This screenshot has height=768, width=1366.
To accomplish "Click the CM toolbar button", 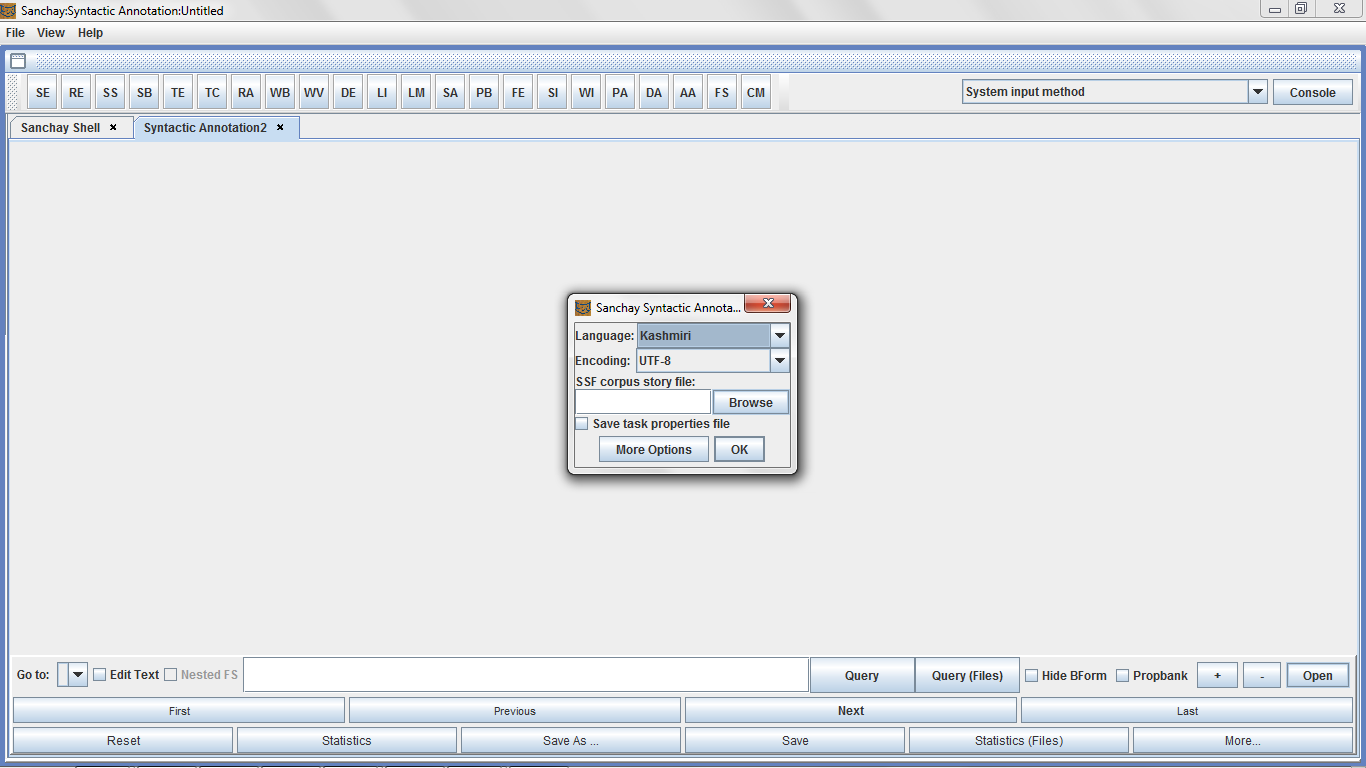I will pyautogui.click(x=757, y=92).
